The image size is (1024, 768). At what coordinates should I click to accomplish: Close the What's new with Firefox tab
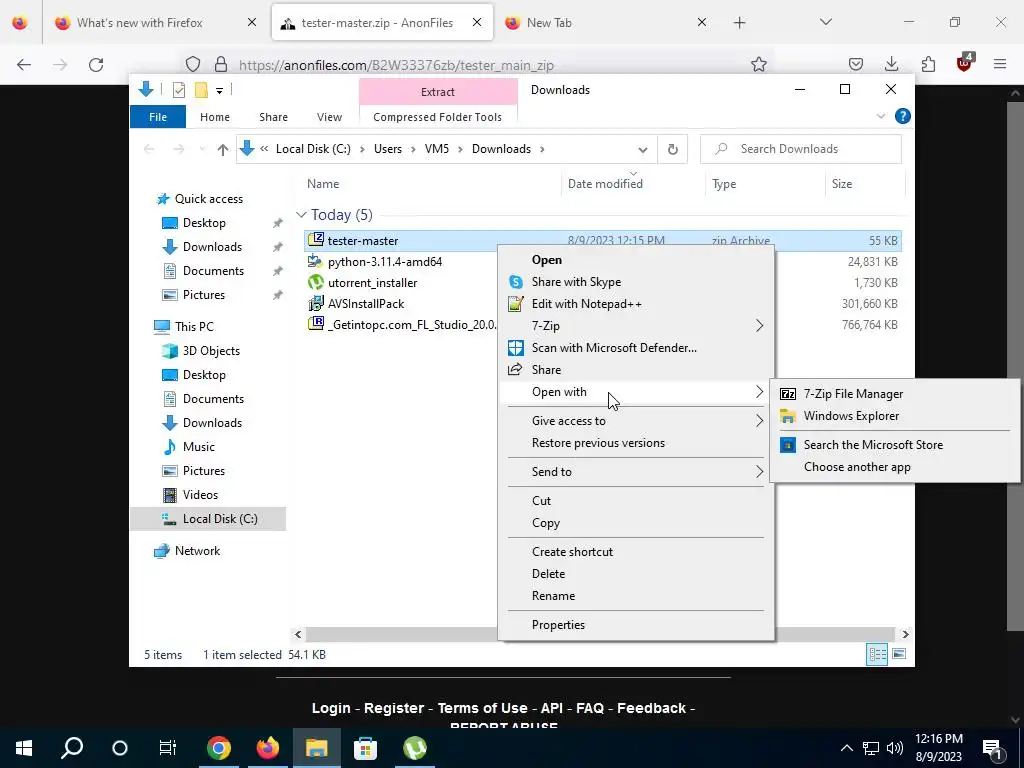tap(251, 22)
